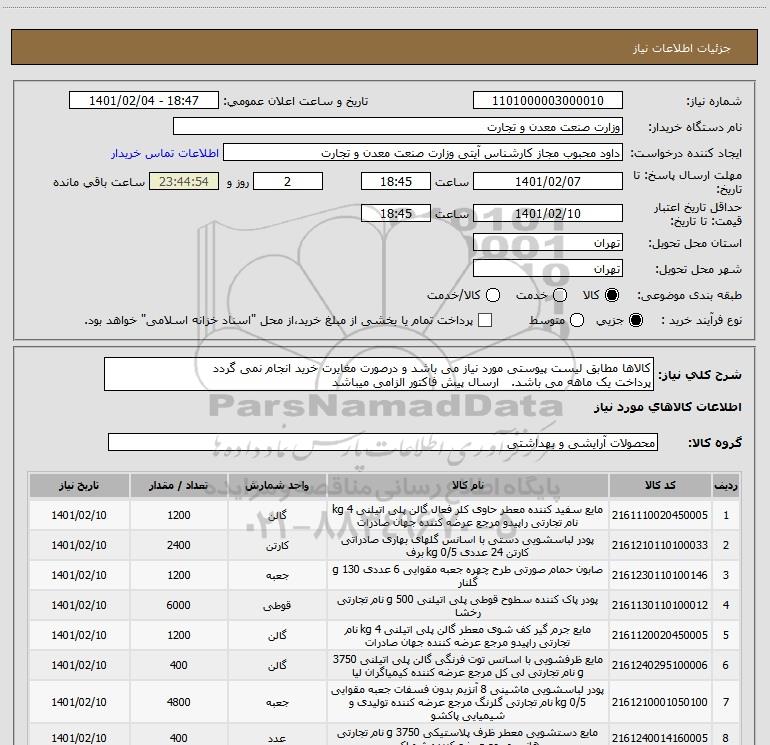This screenshot has width=770, height=745.
Task: Click general description text box
Action: pyautogui.click(x=379, y=375)
